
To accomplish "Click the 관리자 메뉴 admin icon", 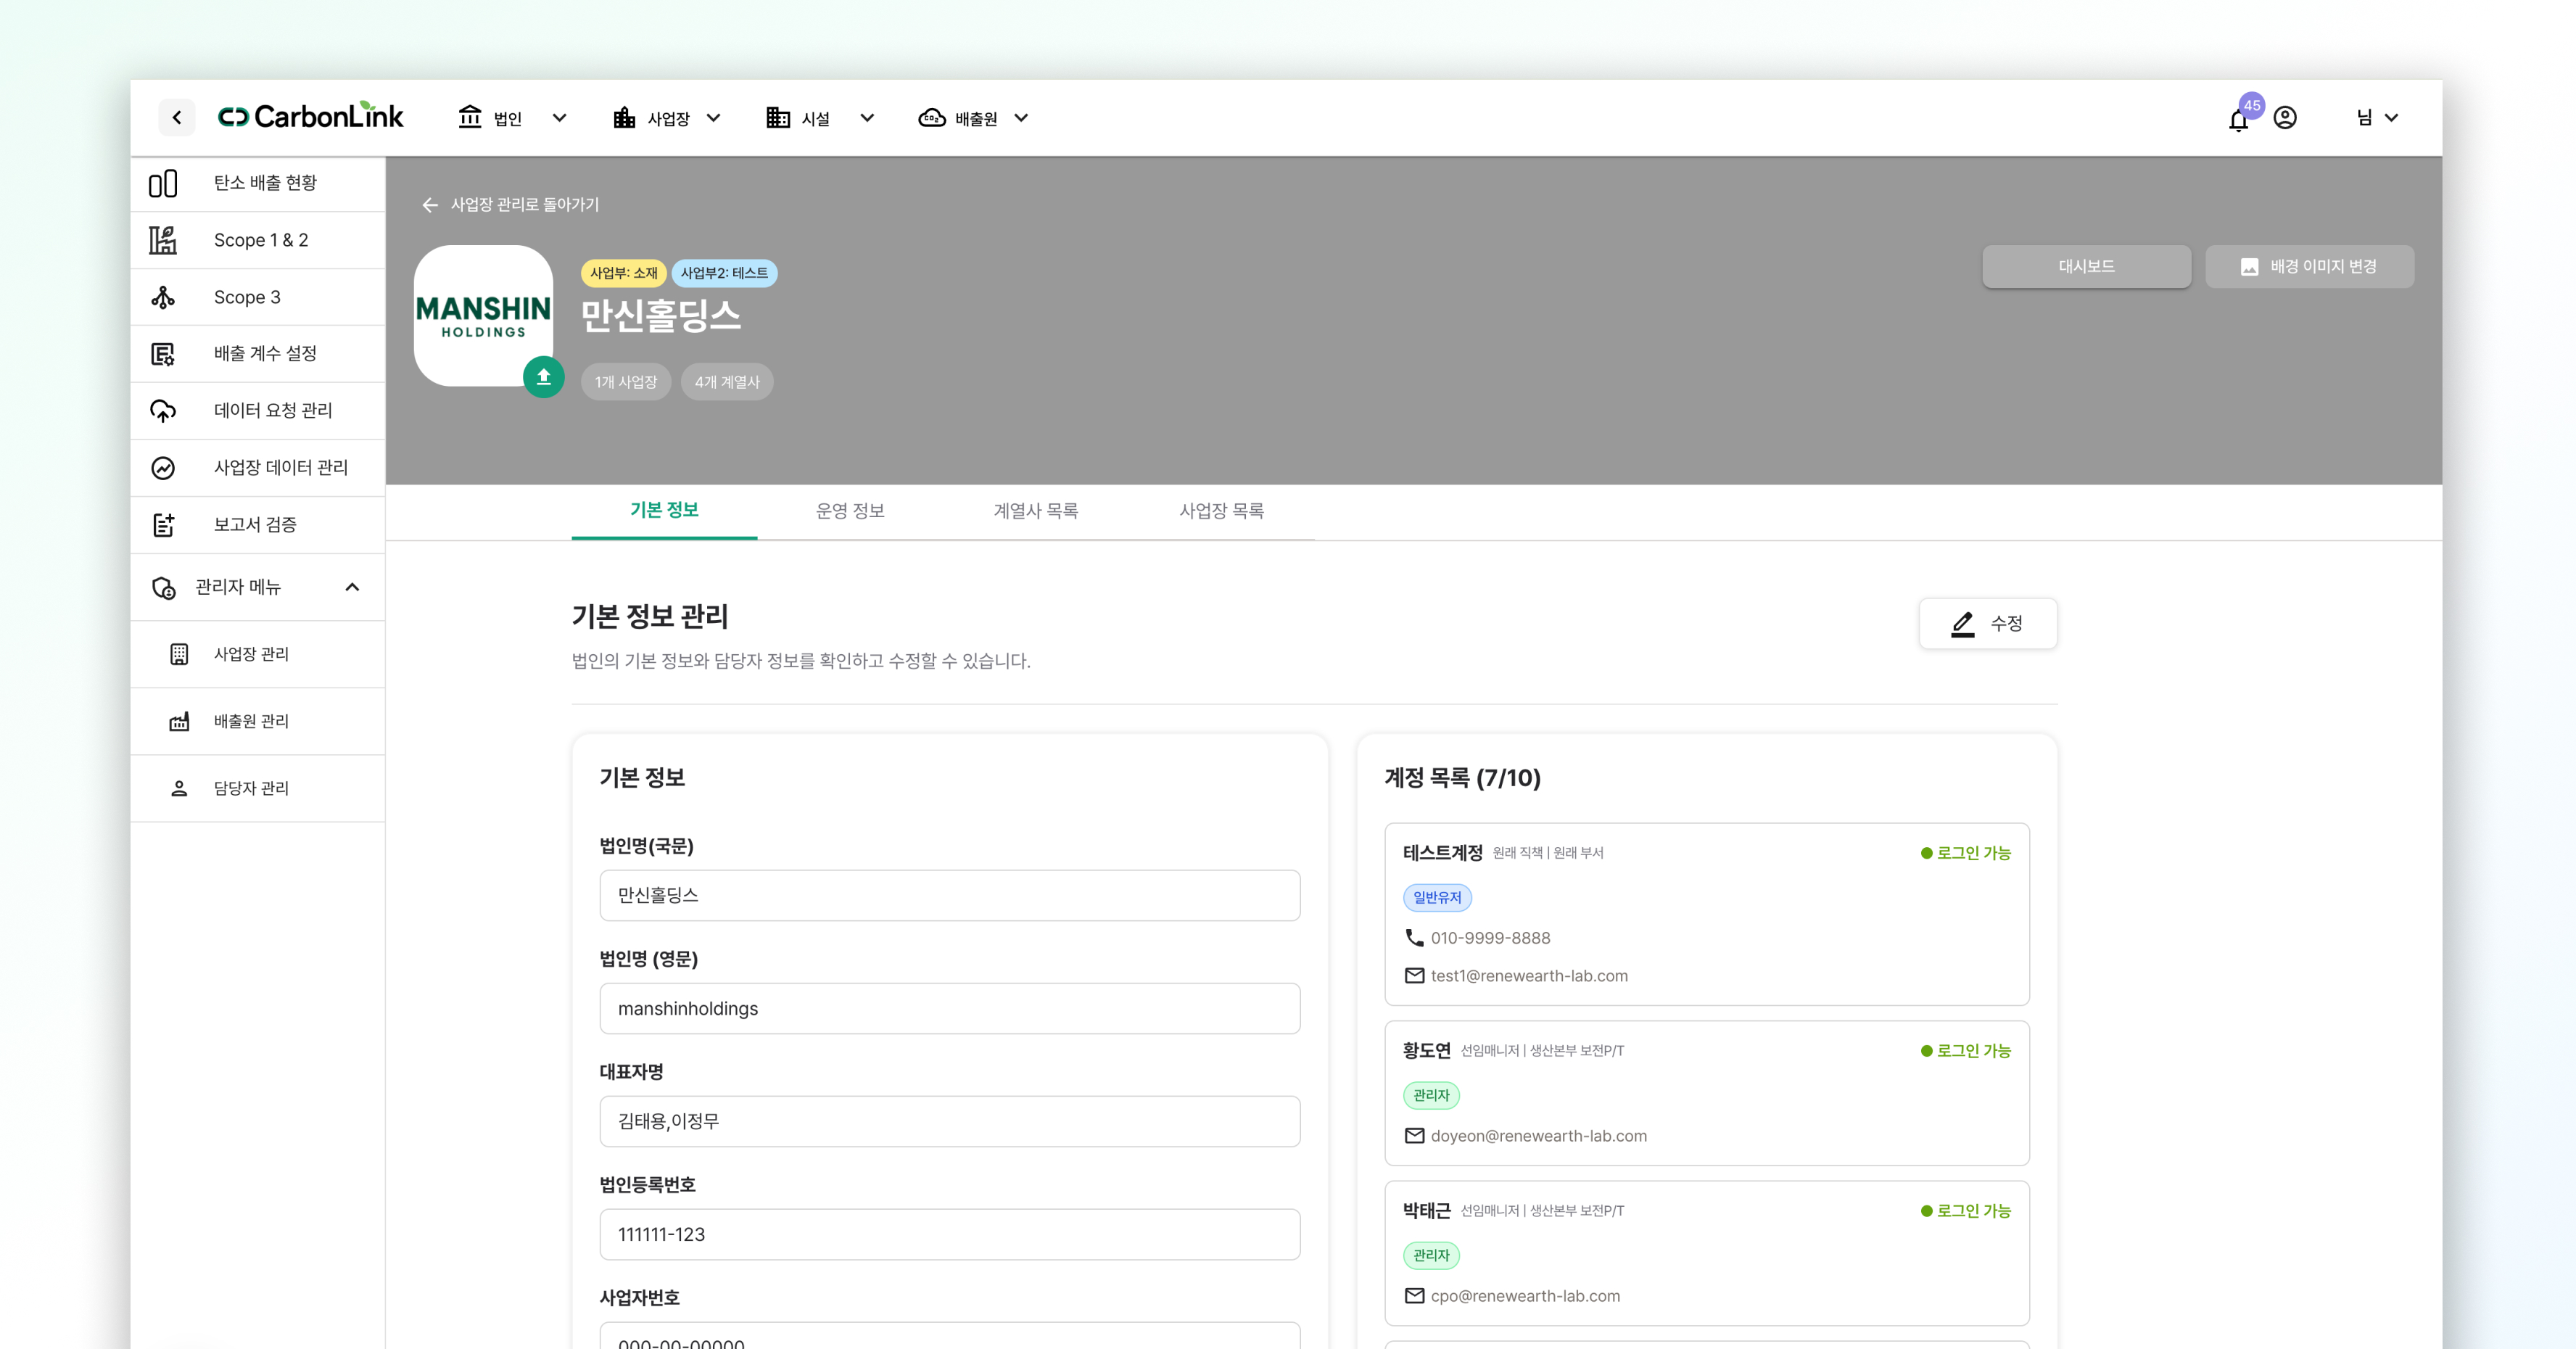I will pos(163,587).
